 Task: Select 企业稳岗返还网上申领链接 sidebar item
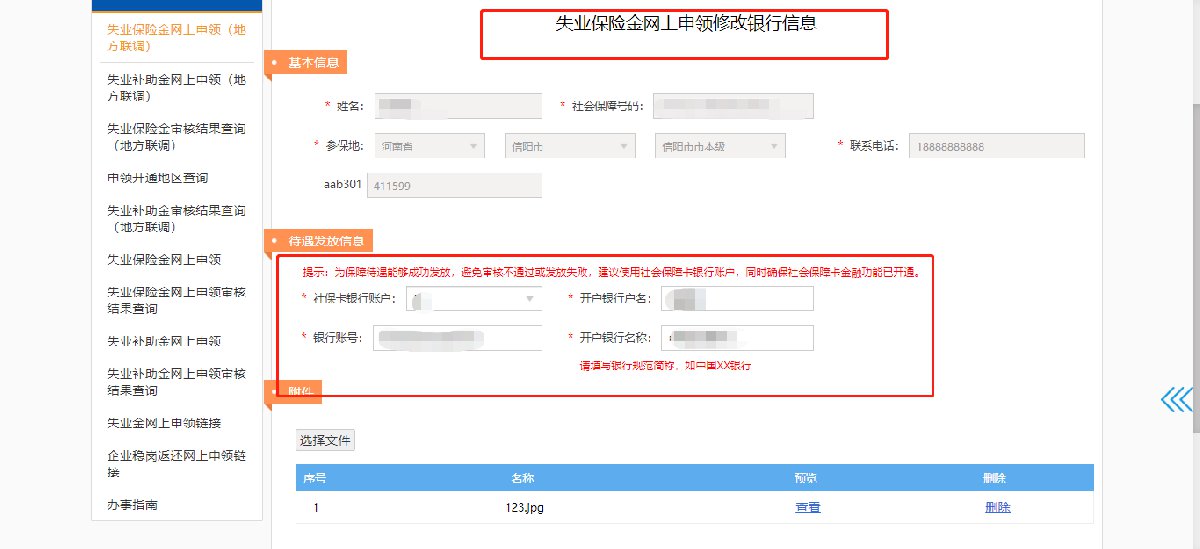[x=176, y=464]
